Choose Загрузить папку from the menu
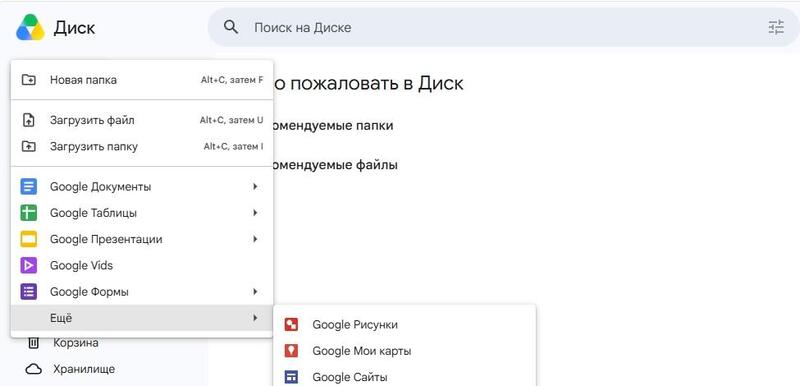The height and width of the screenshot is (386, 800). tap(142, 147)
